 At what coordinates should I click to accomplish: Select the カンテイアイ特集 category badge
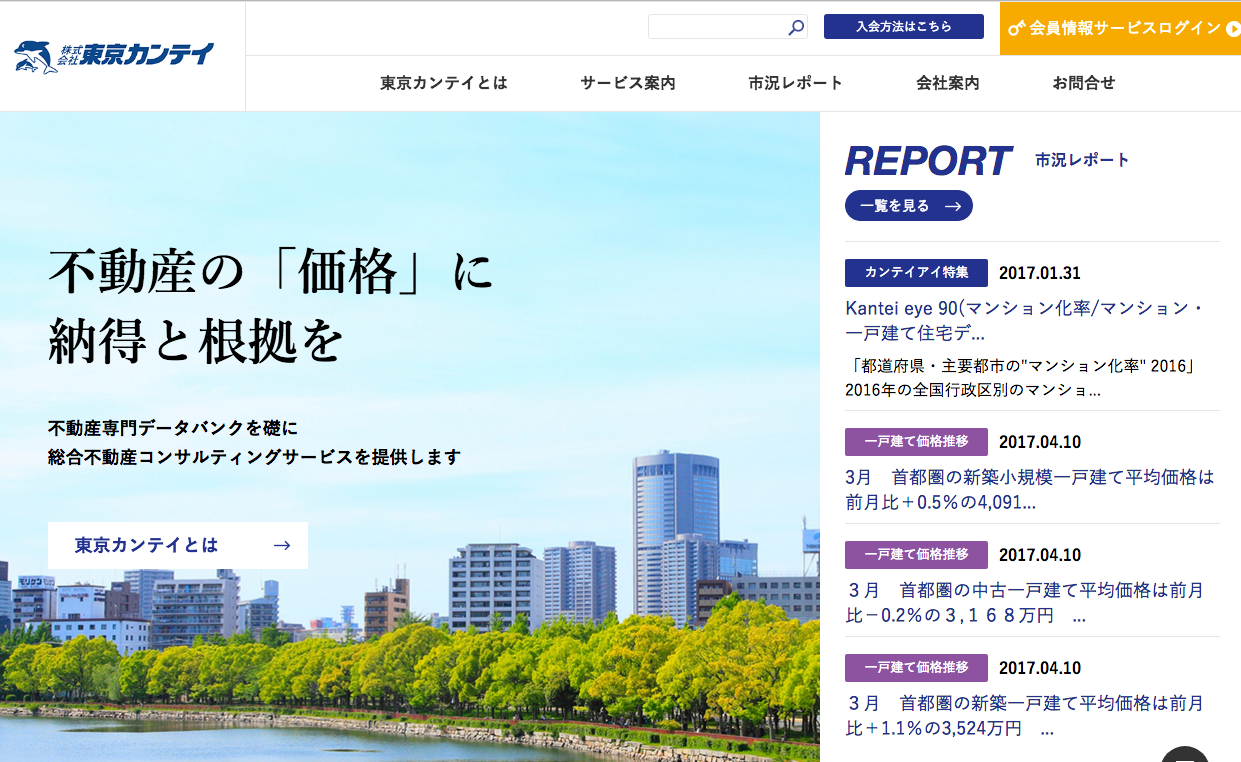[x=916, y=272]
